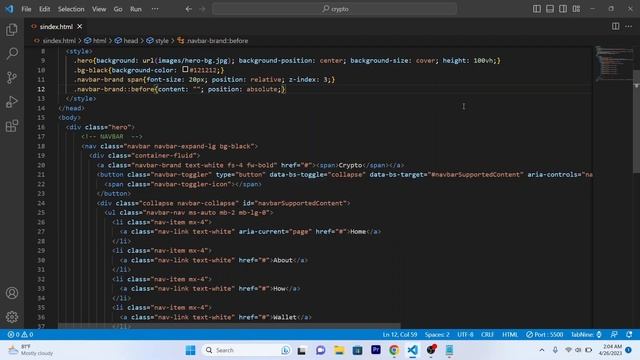
Task: Open the Search view in activity bar
Action: [x=12, y=53]
